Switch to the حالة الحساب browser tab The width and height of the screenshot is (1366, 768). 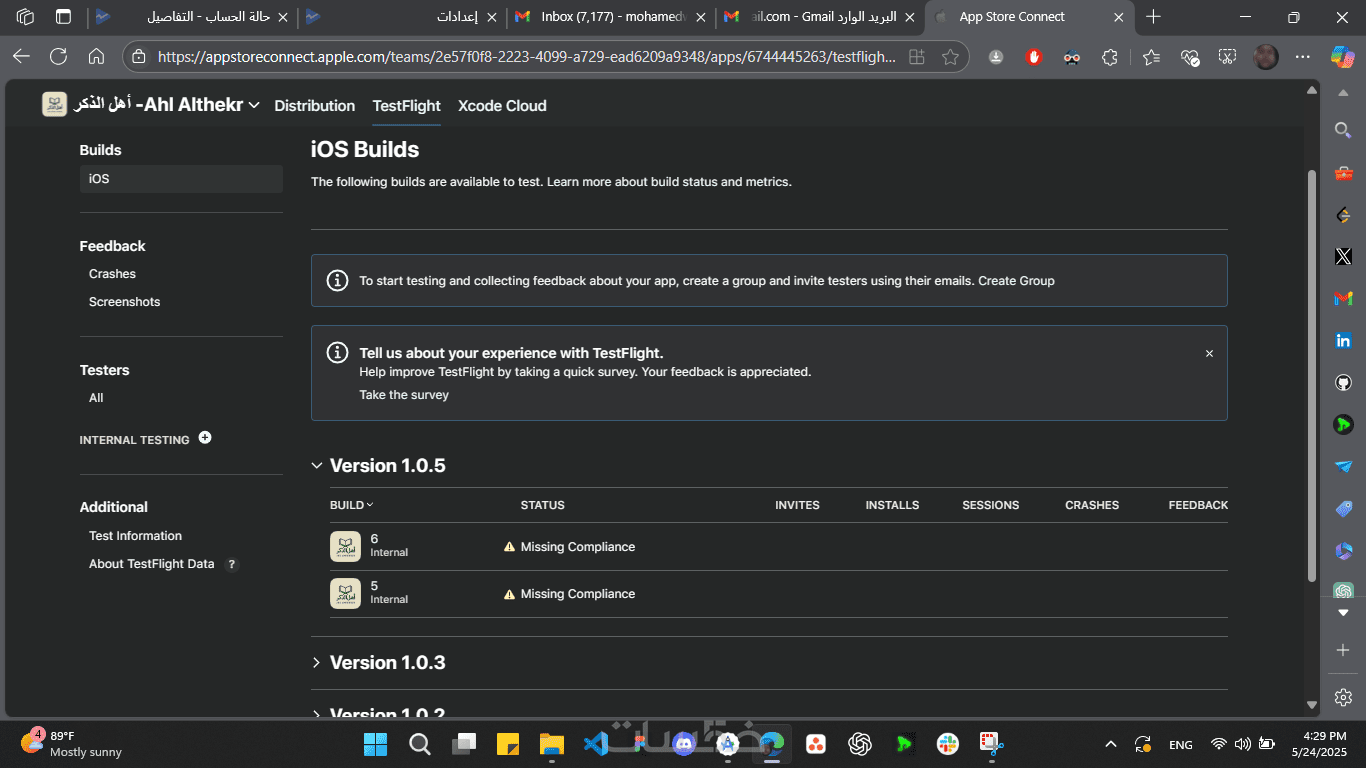(x=192, y=17)
